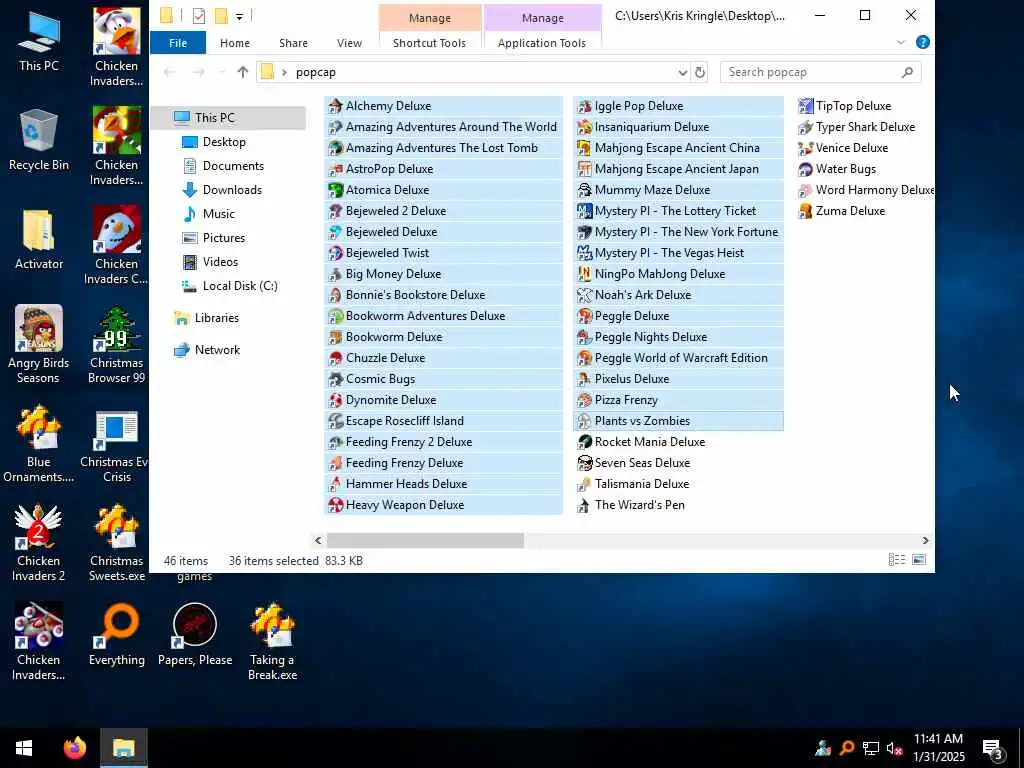Screen dimensions: 1024x768
Task: Open Libraries in the navigation pane
Action: pos(216,318)
